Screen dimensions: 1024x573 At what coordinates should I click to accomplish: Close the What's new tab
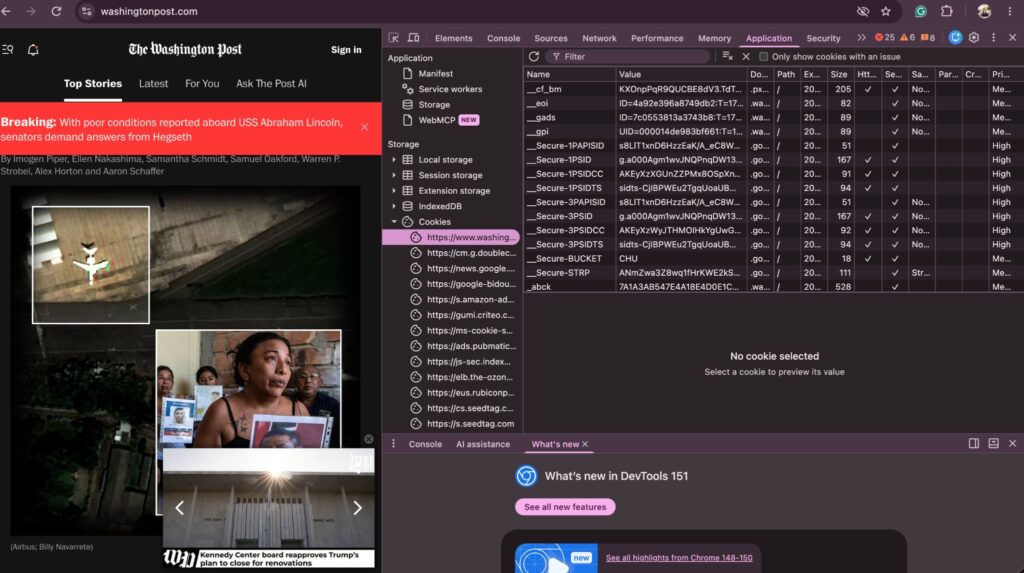[x=585, y=444]
